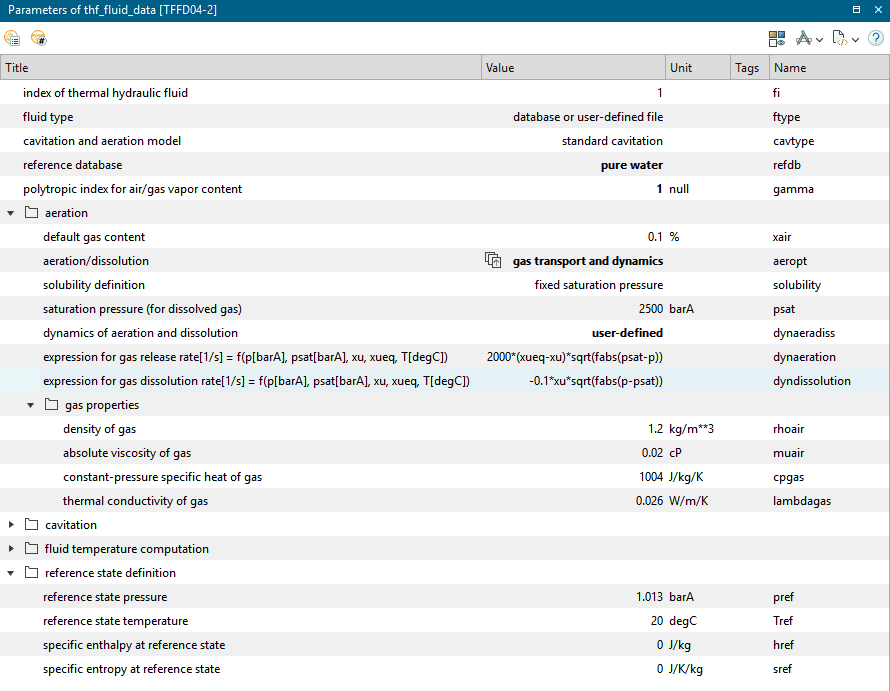
Task: Sort by the Title column header
Action: (x=240, y=68)
